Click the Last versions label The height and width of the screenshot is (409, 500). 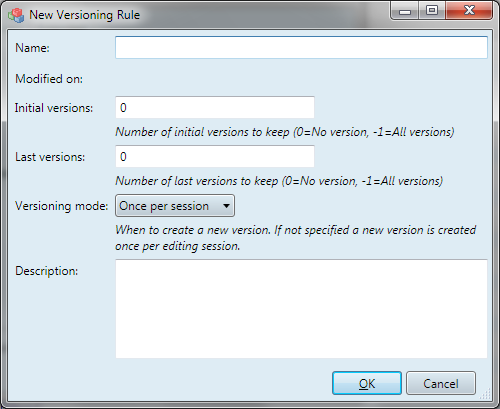tap(50, 157)
